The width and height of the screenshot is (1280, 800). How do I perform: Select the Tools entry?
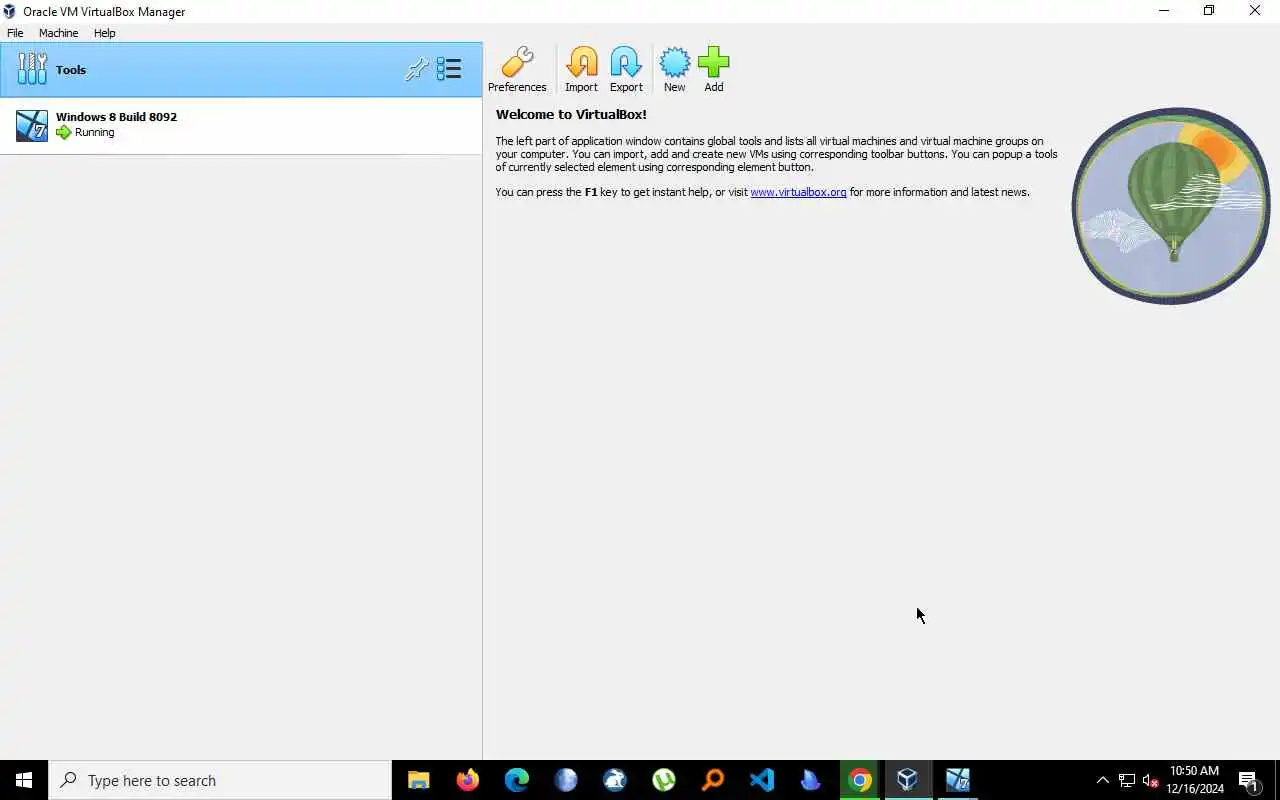click(x=241, y=70)
